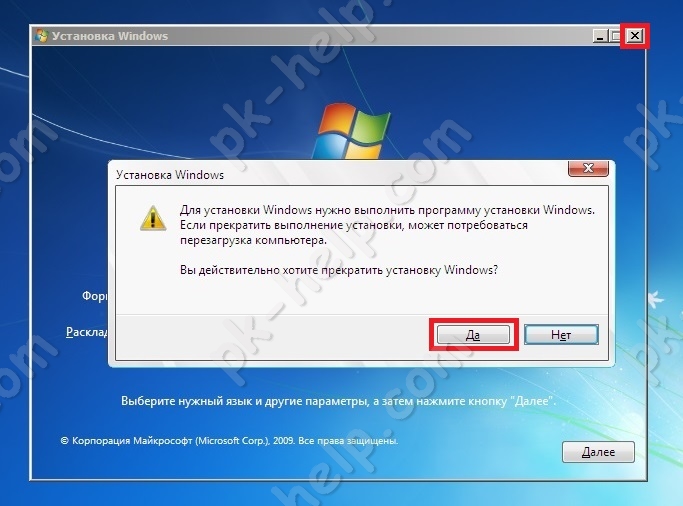Image resolution: width=683 pixels, height=506 pixels.
Task: Close the warning dialog with its red X
Action: (x=588, y=168)
